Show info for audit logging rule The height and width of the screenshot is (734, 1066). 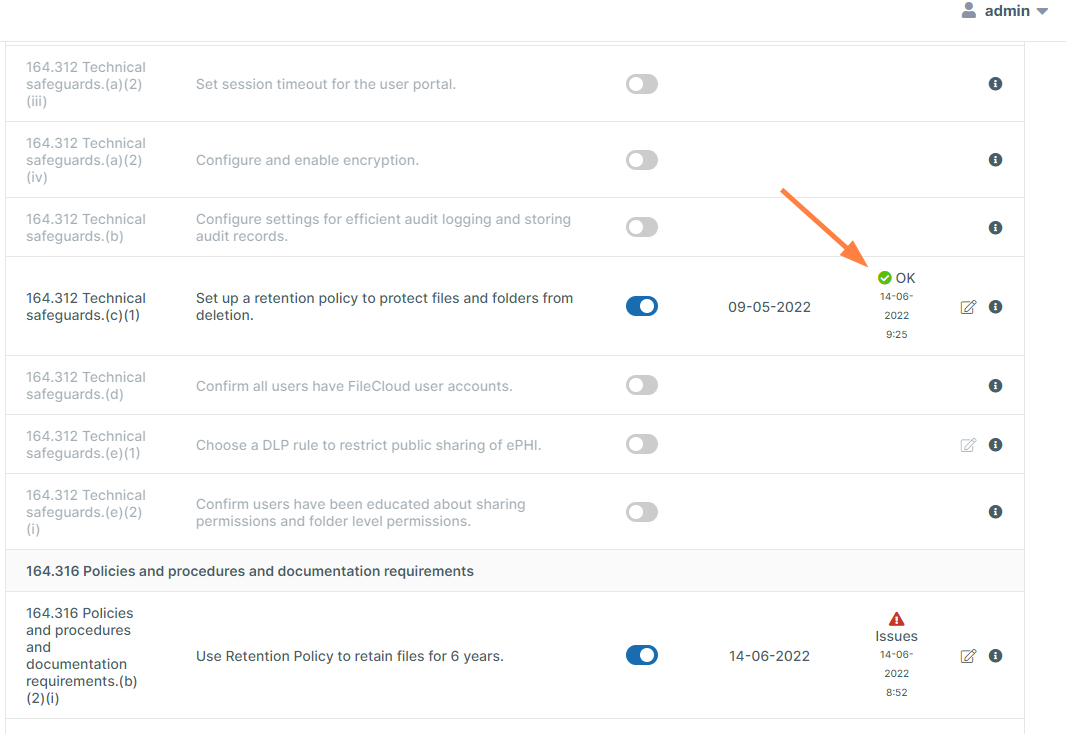click(995, 228)
